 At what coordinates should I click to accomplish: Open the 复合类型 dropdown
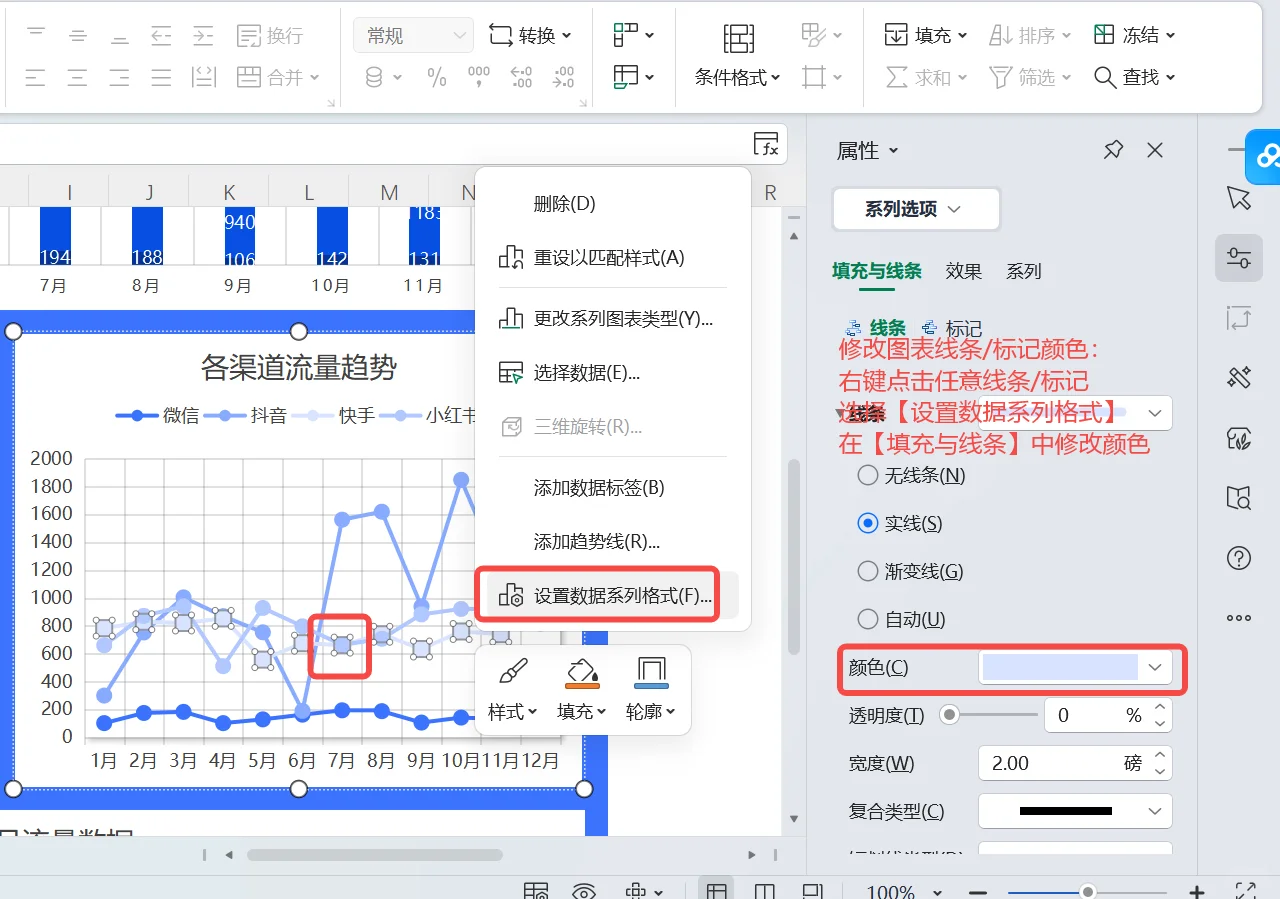tap(1074, 811)
